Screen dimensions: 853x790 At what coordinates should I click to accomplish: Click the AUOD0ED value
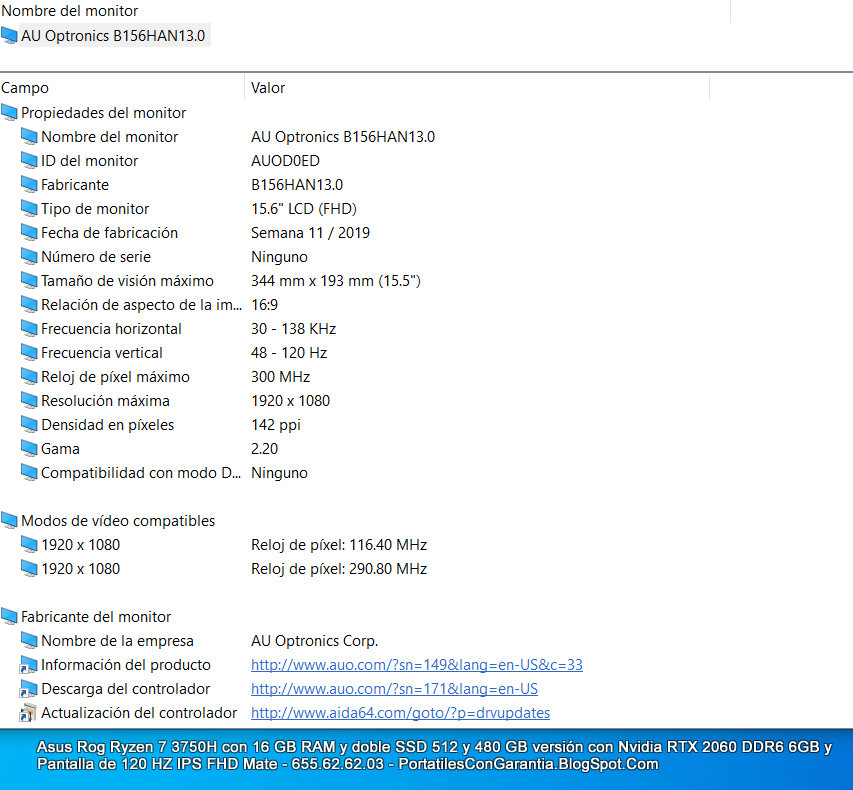pos(285,161)
